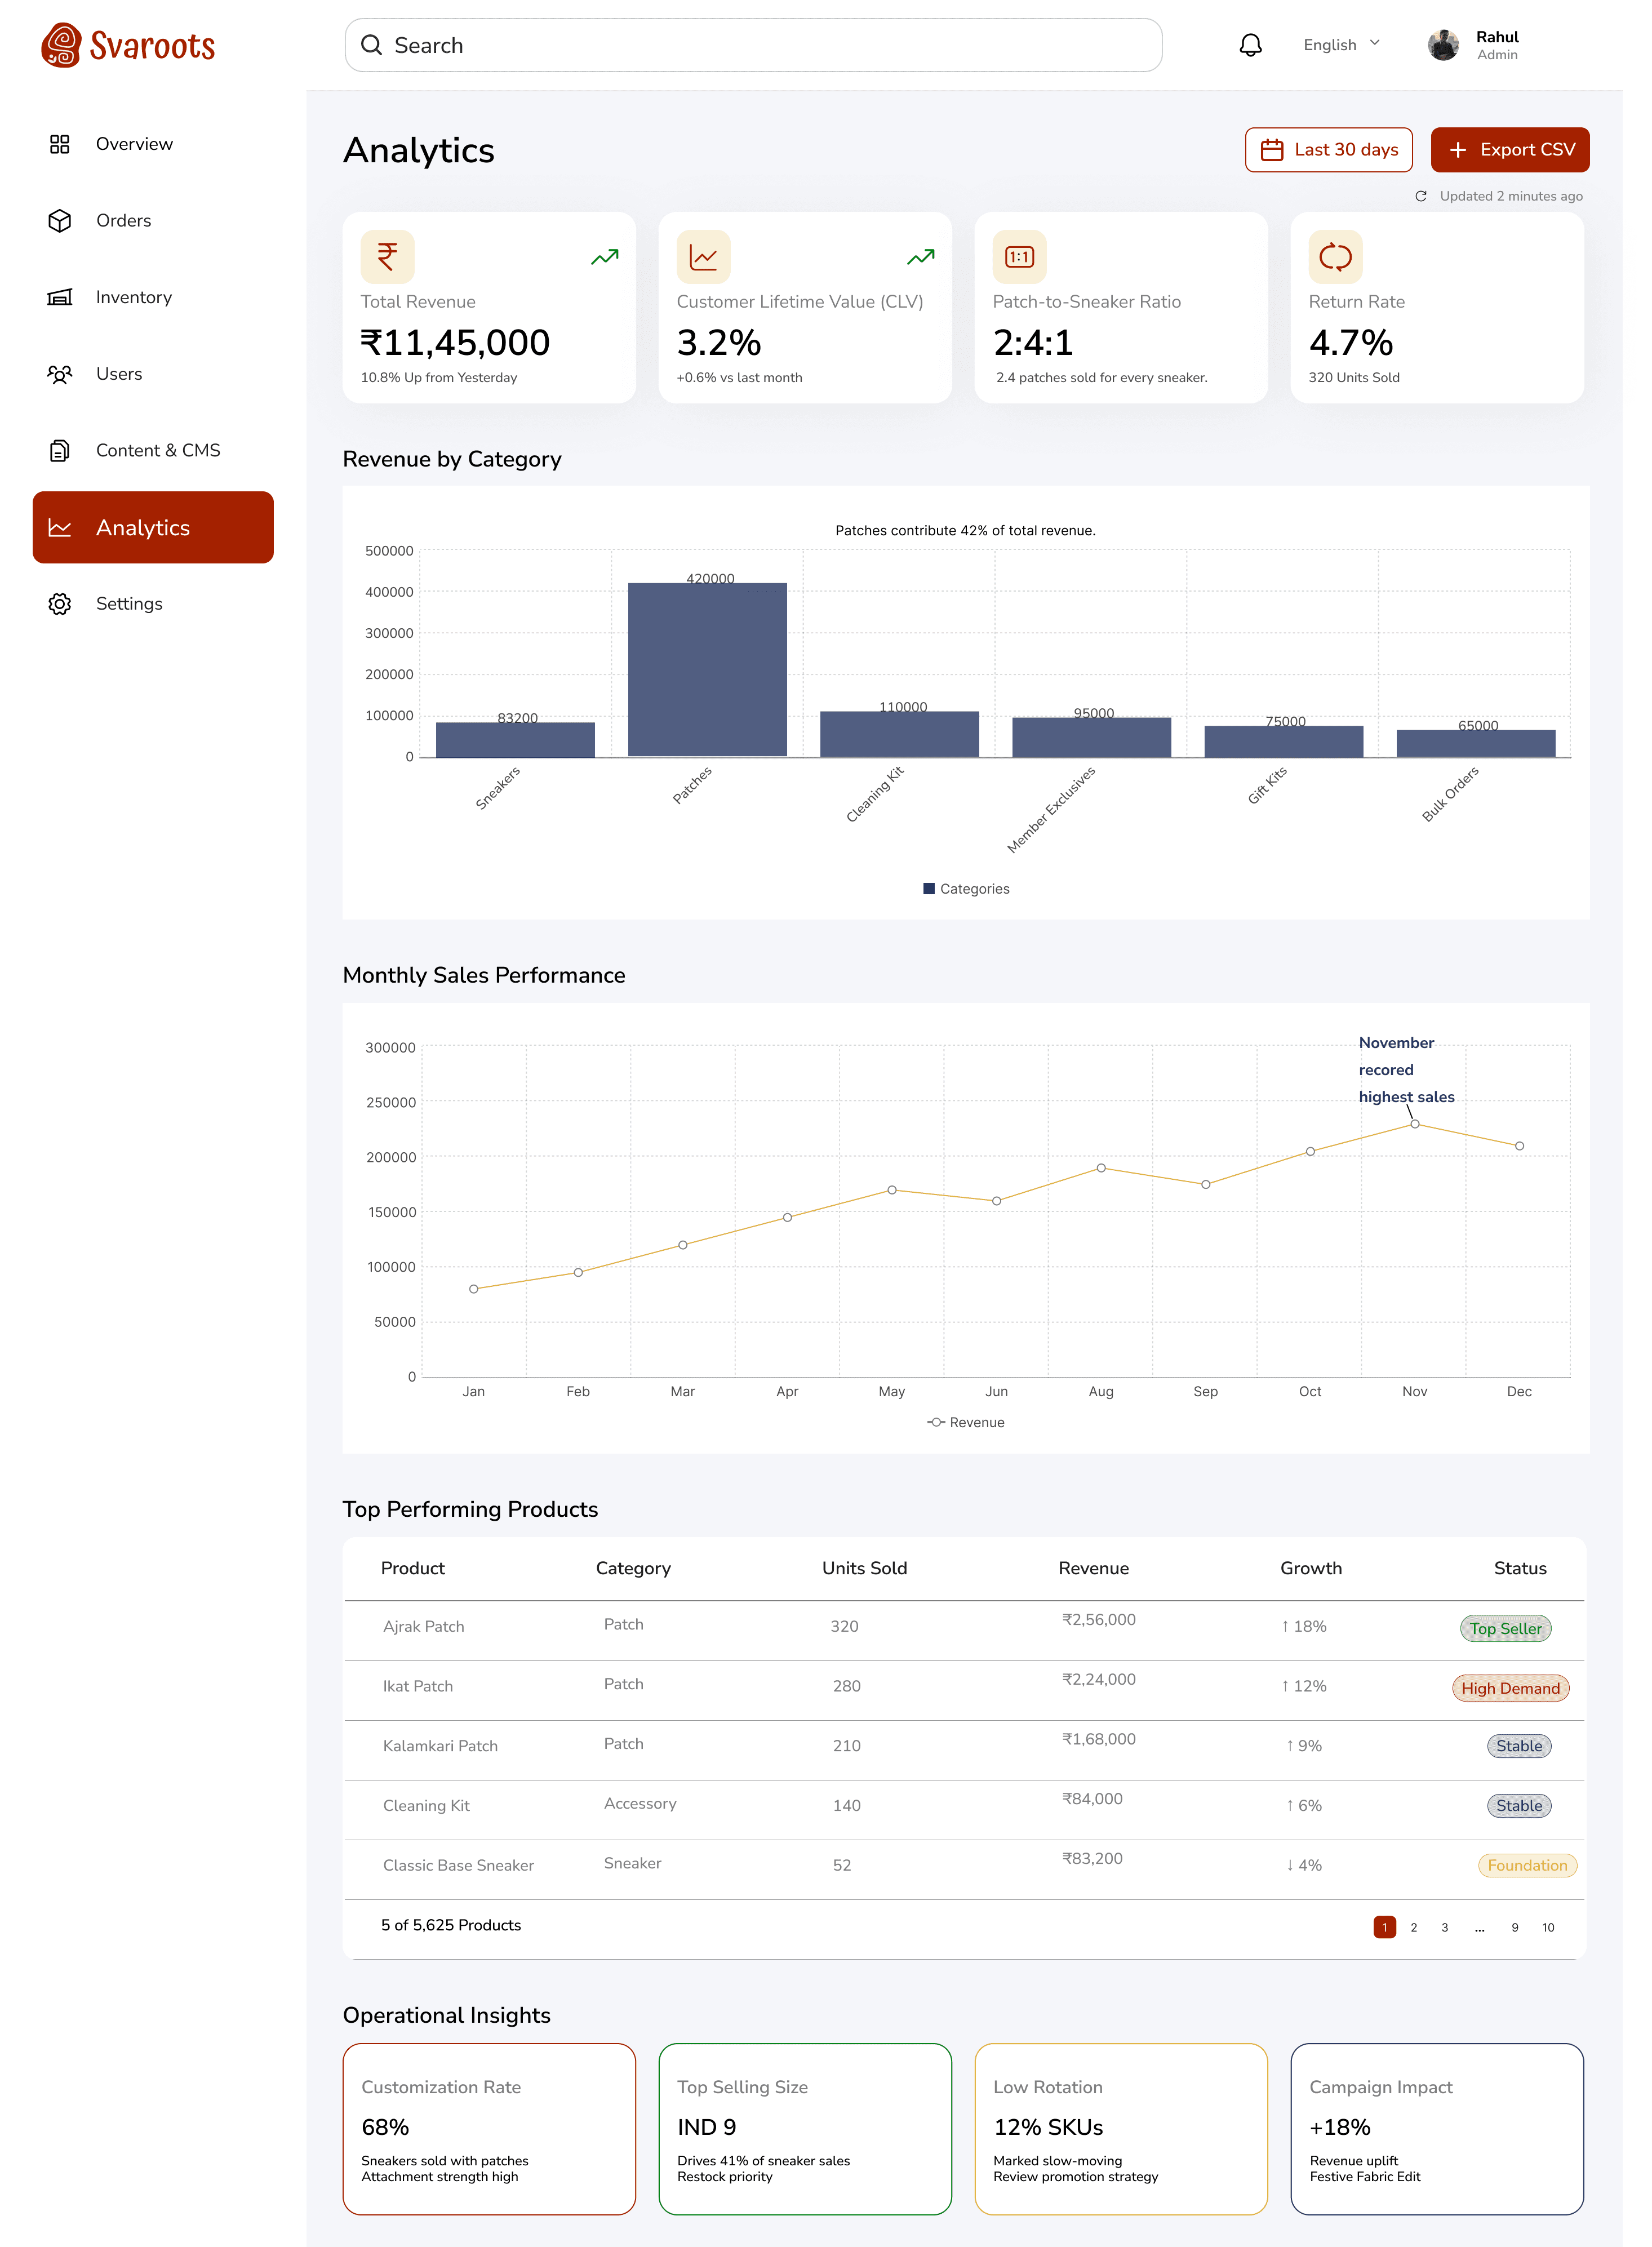Open the Last 30 days date range
The width and height of the screenshot is (1652, 2247).
pyautogui.click(x=1328, y=150)
